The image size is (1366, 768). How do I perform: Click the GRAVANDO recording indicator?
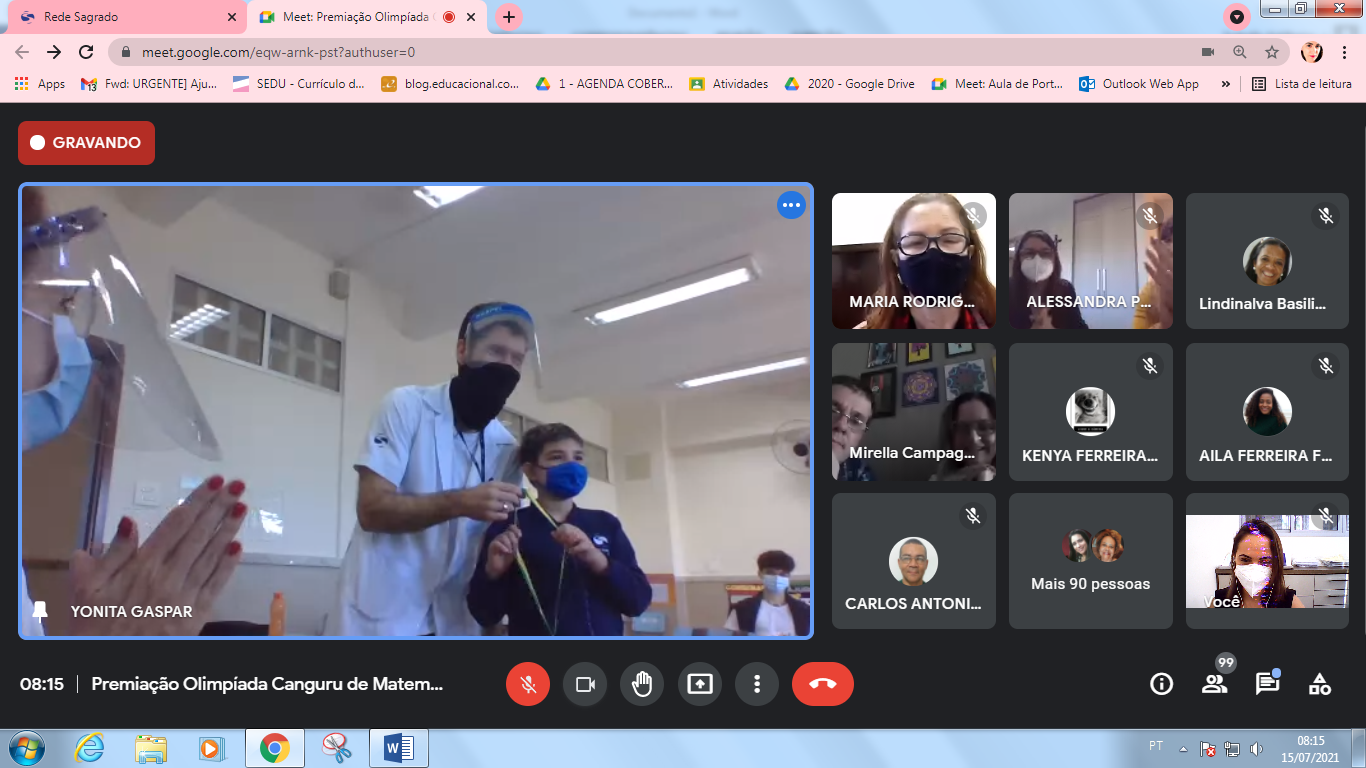pyautogui.click(x=86, y=143)
